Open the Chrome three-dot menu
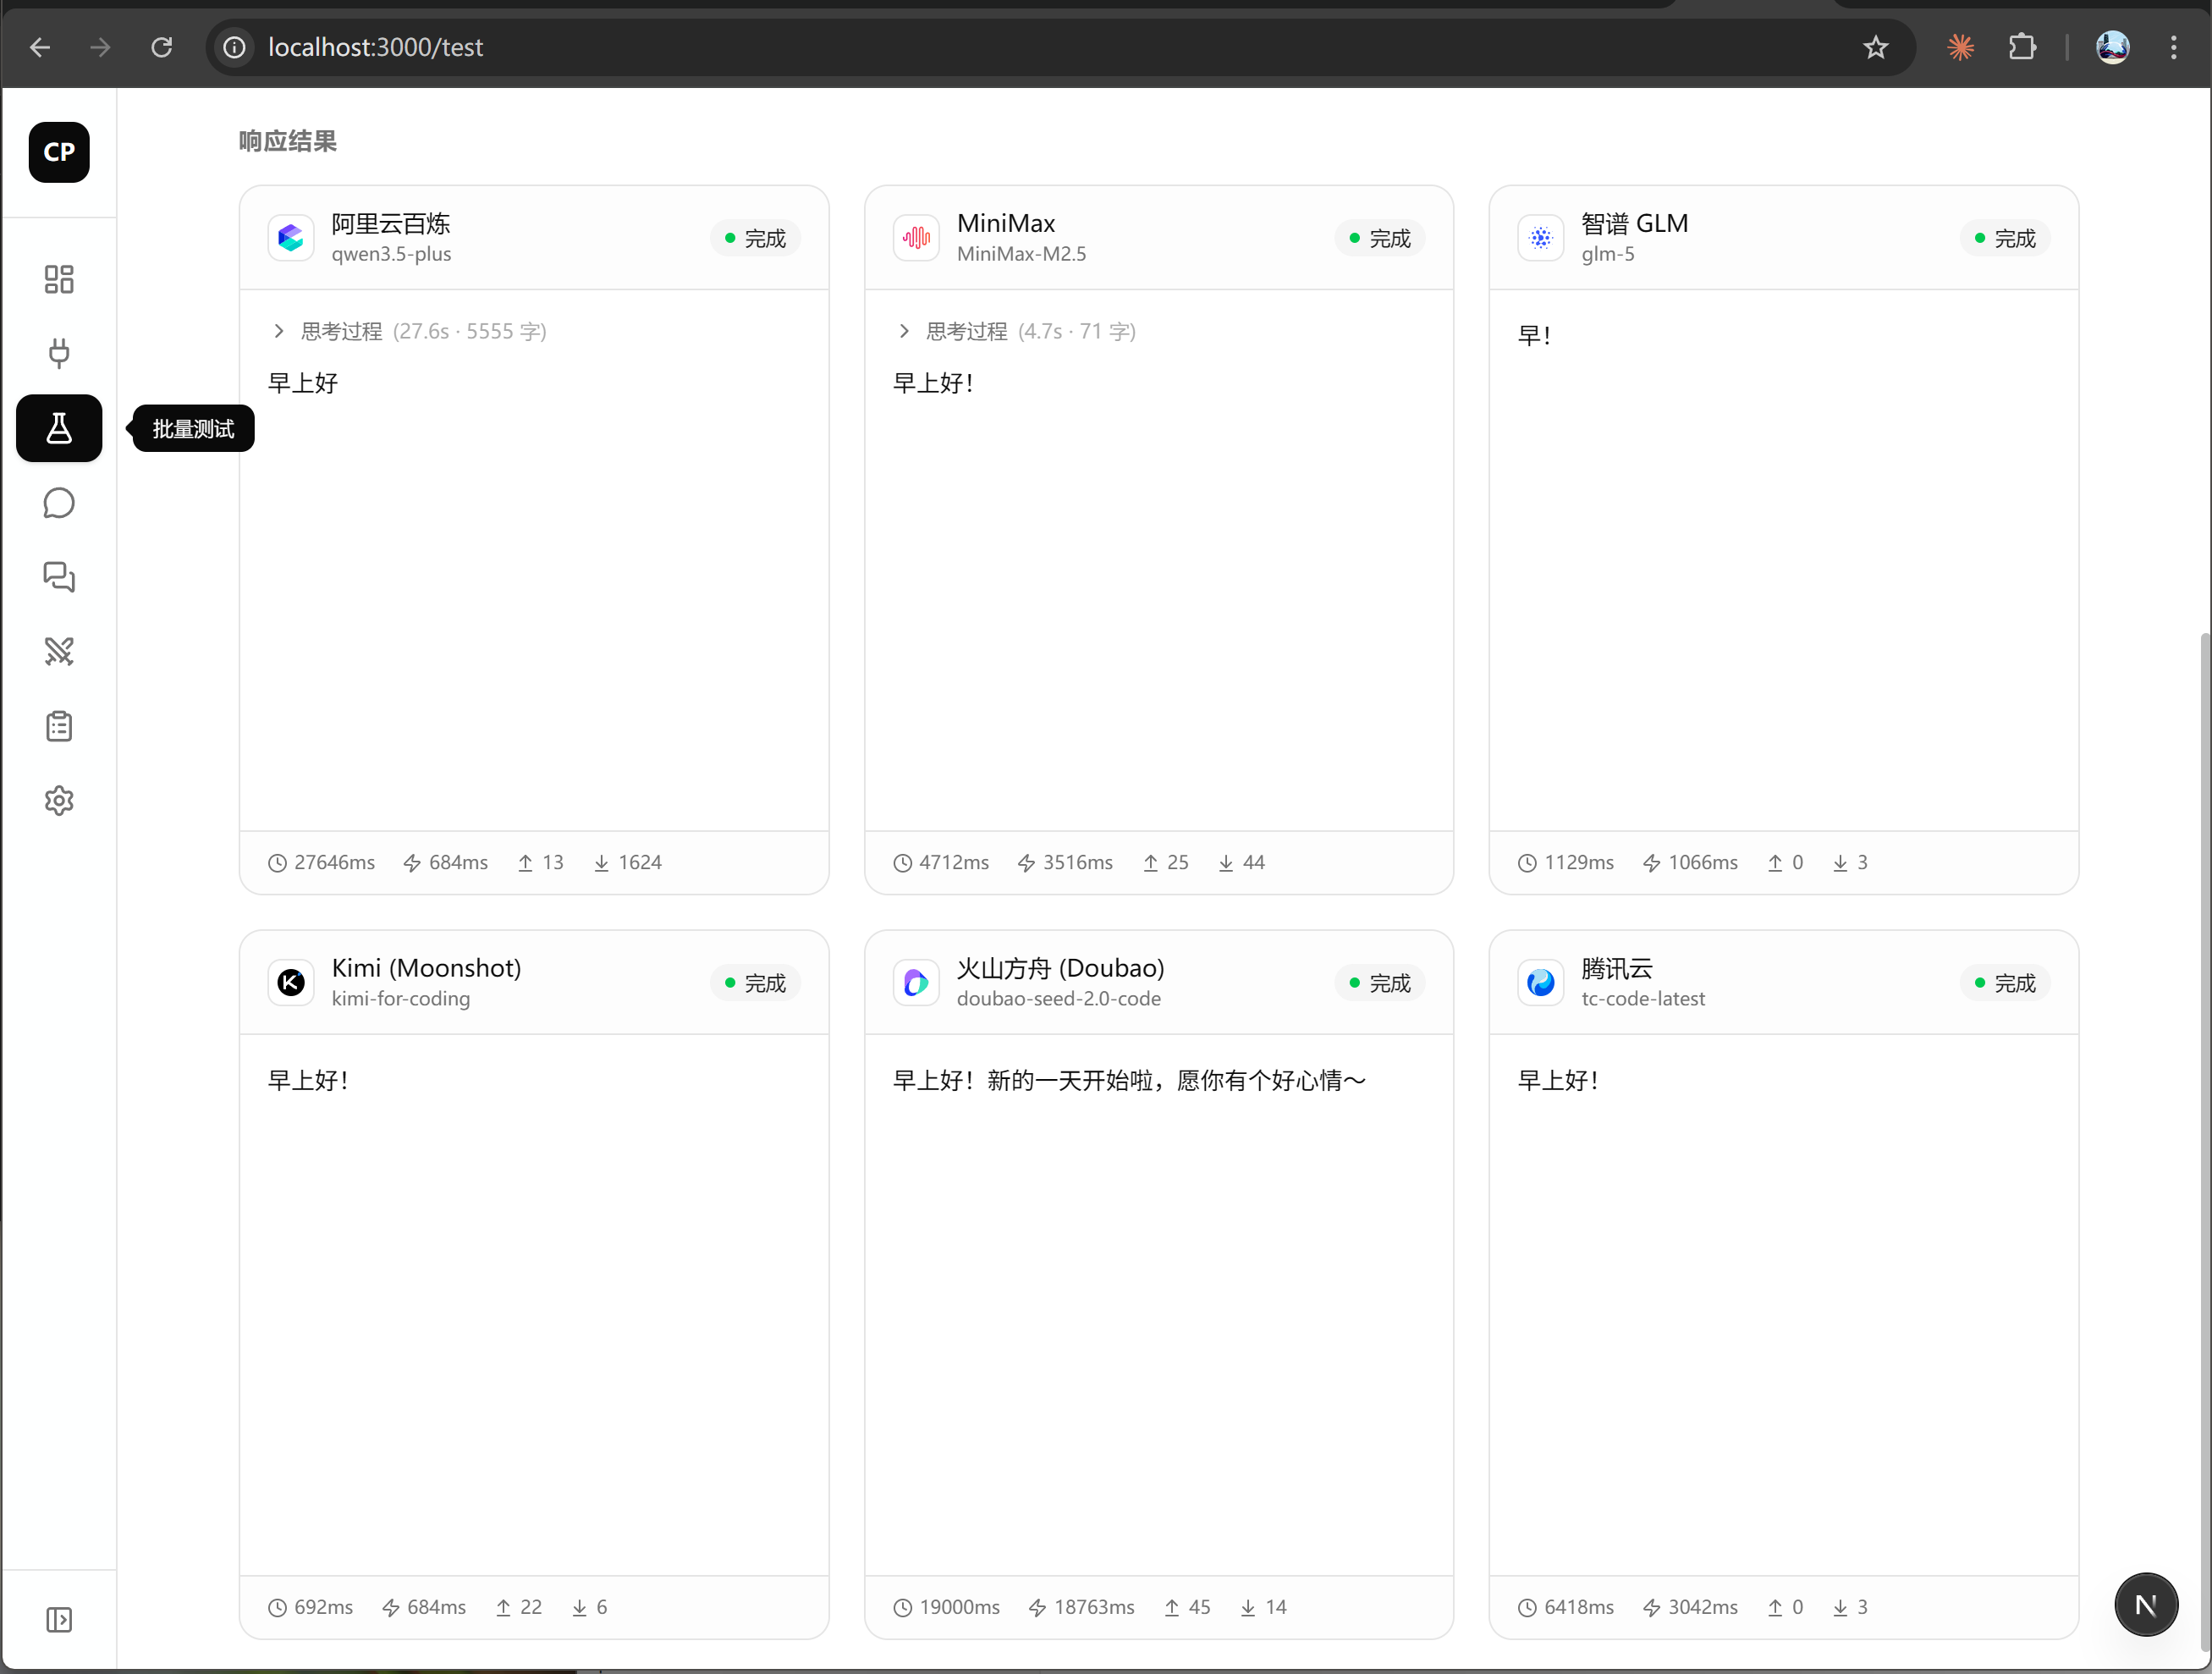The image size is (2212, 1674). coord(2173,47)
